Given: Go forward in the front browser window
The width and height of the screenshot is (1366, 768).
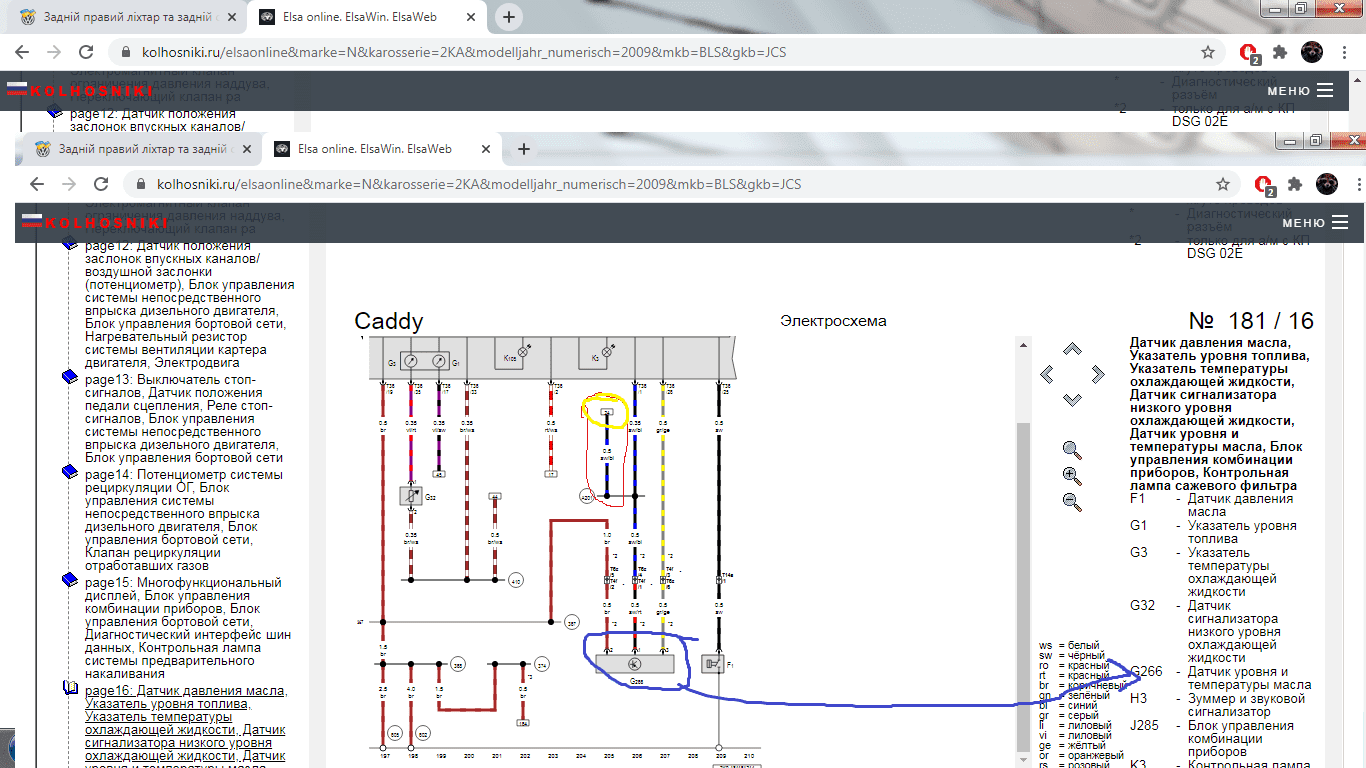Looking at the screenshot, I should click(x=69, y=184).
